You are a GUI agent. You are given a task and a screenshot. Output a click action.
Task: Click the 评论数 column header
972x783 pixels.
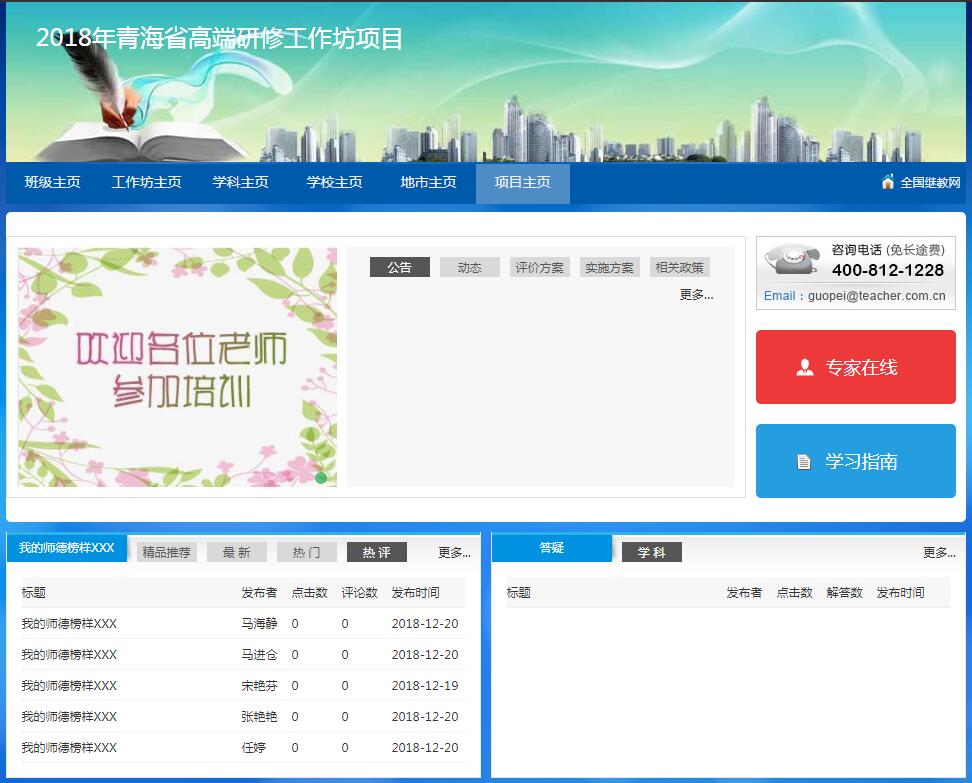click(360, 593)
